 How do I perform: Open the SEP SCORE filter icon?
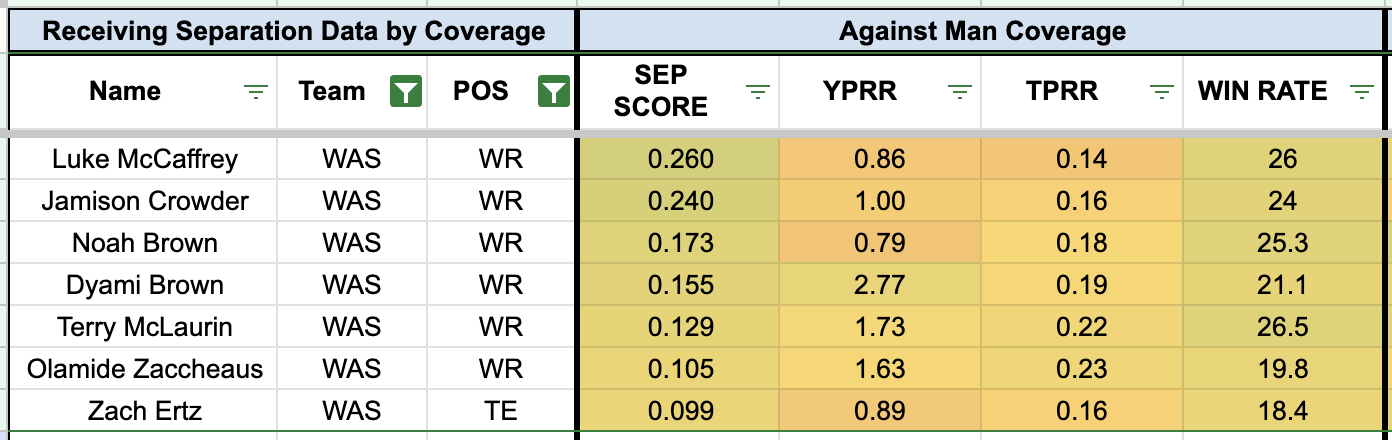[758, 92]
